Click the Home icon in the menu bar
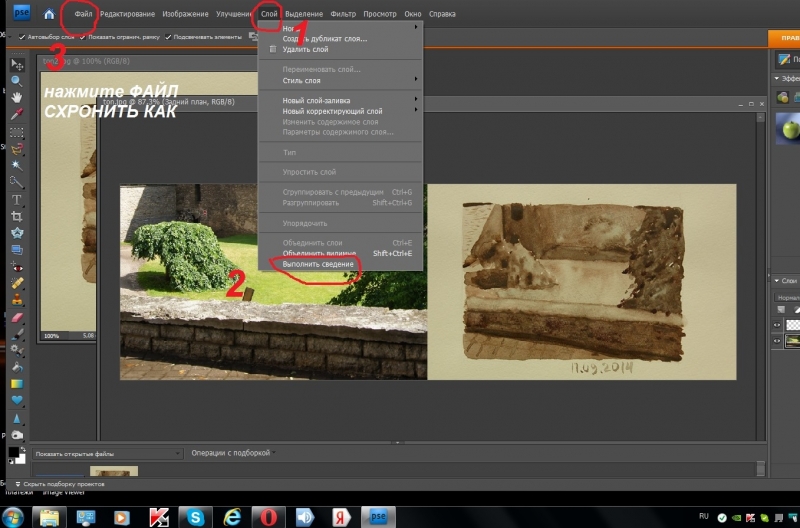Viewport: 800px width, 528px height. 50,14
